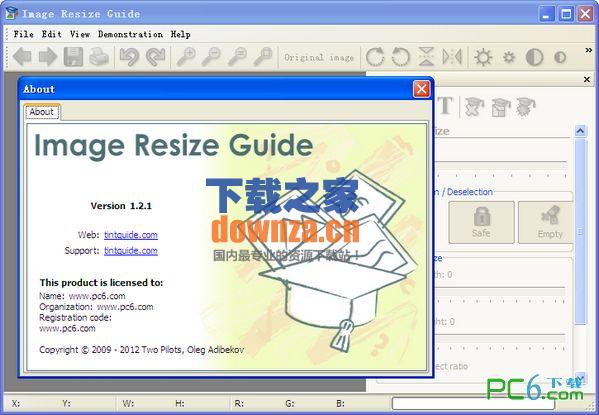Click the forward arrow toolbar icon

click(x=48, y=57)
